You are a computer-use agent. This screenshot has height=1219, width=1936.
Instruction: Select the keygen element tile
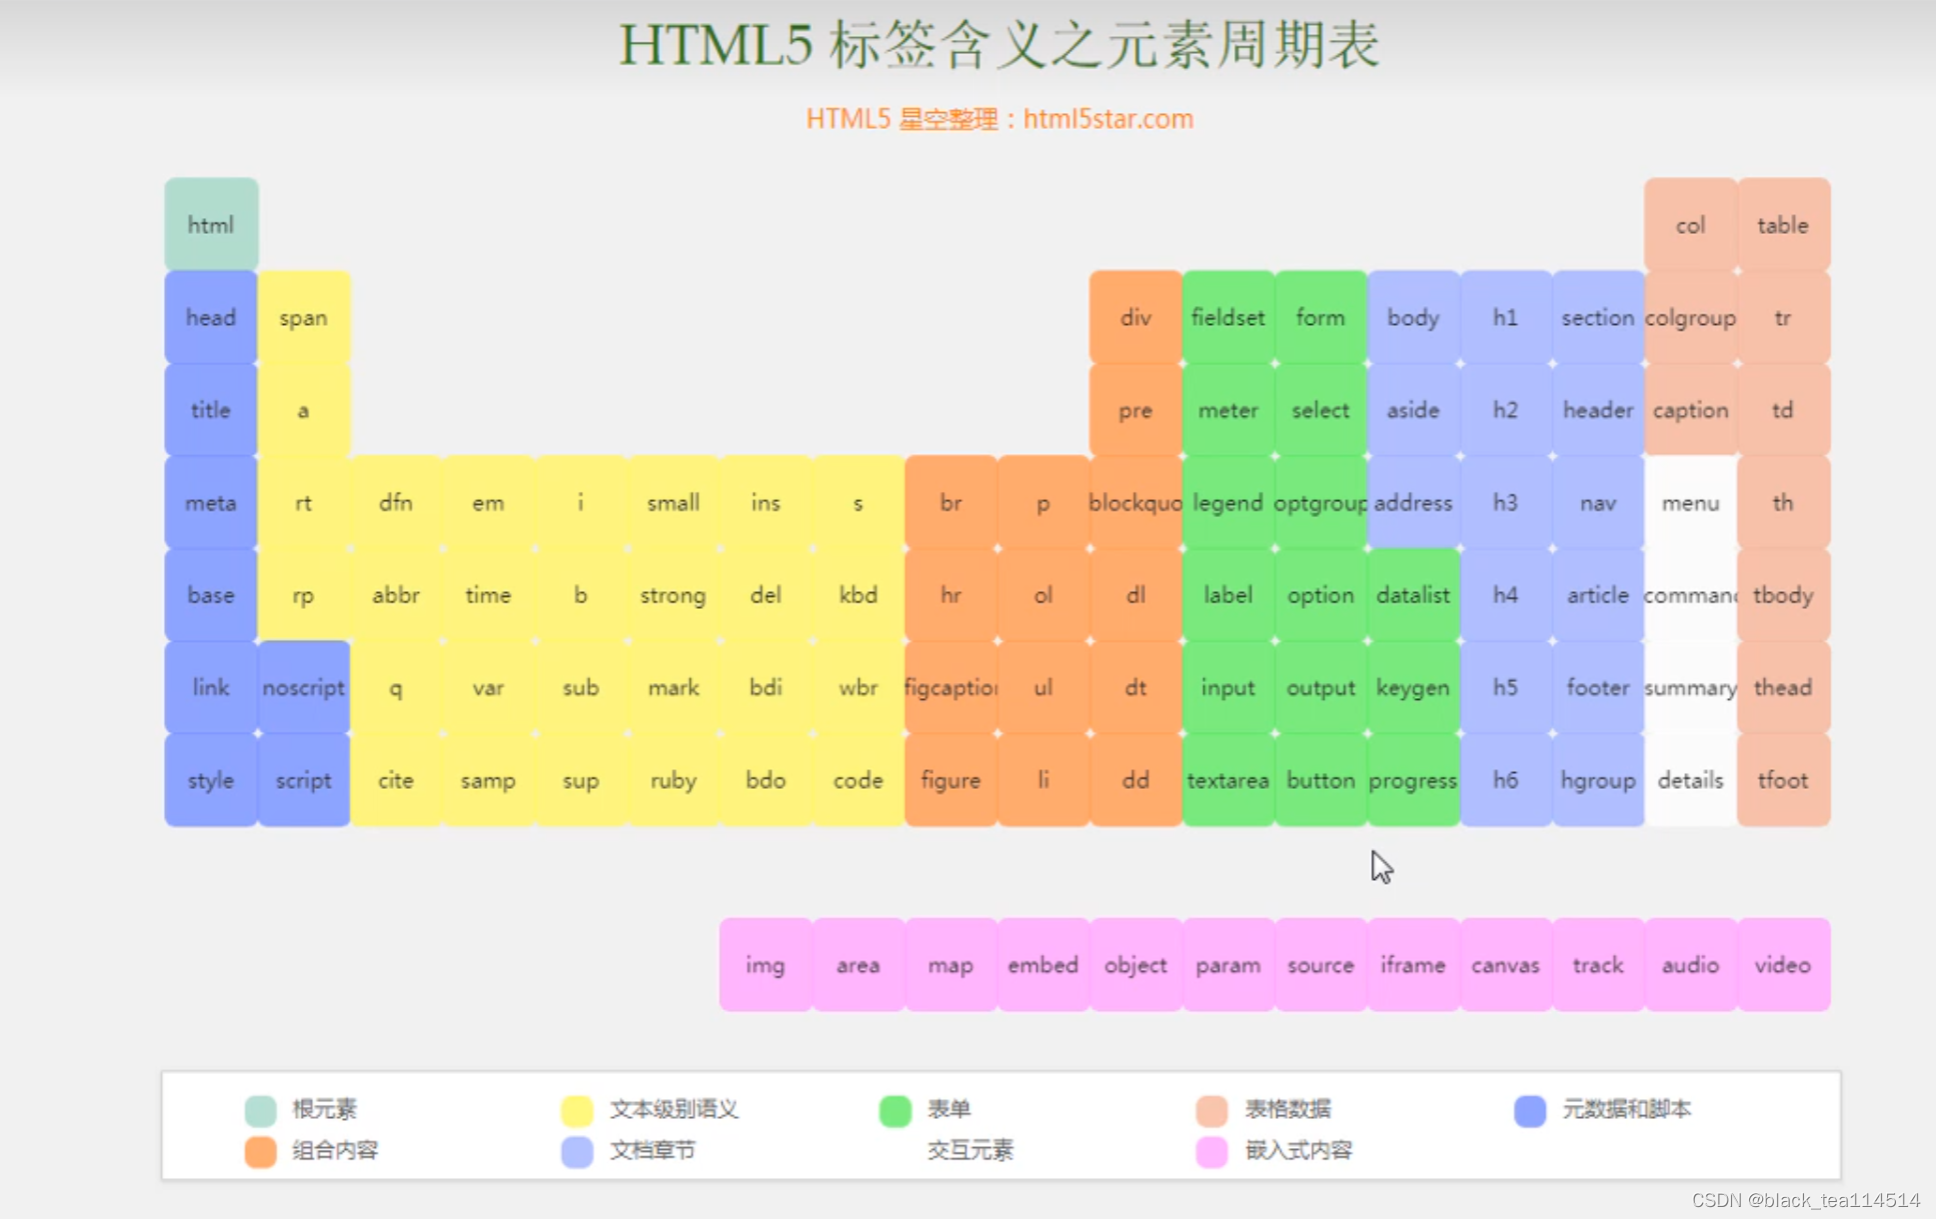coord(1413,687)
